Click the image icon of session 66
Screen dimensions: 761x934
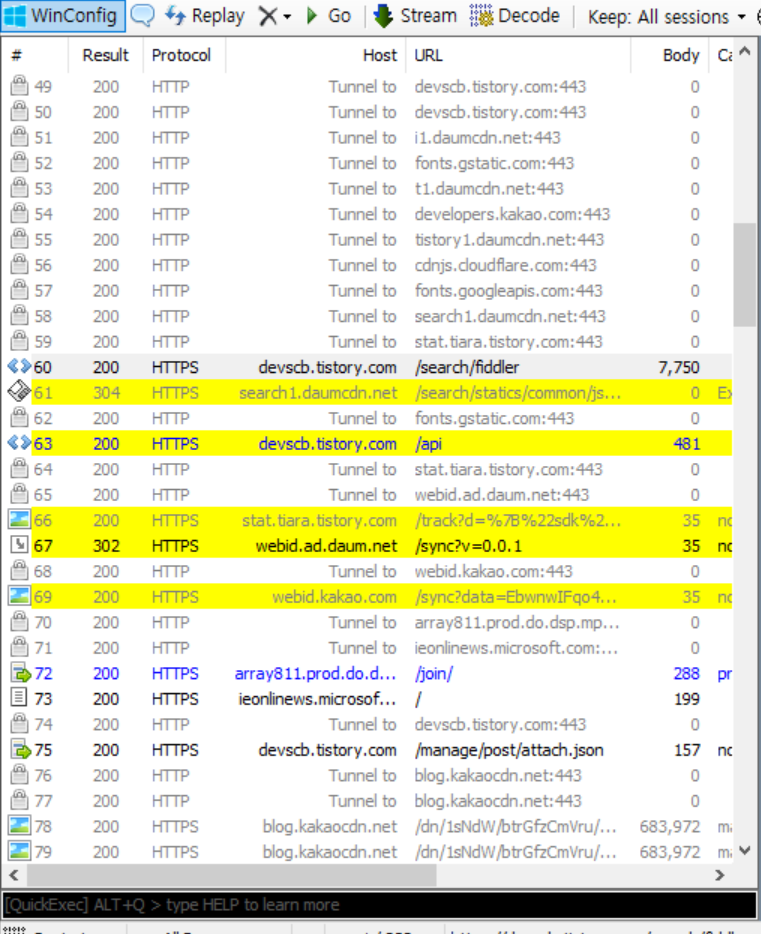19,520
